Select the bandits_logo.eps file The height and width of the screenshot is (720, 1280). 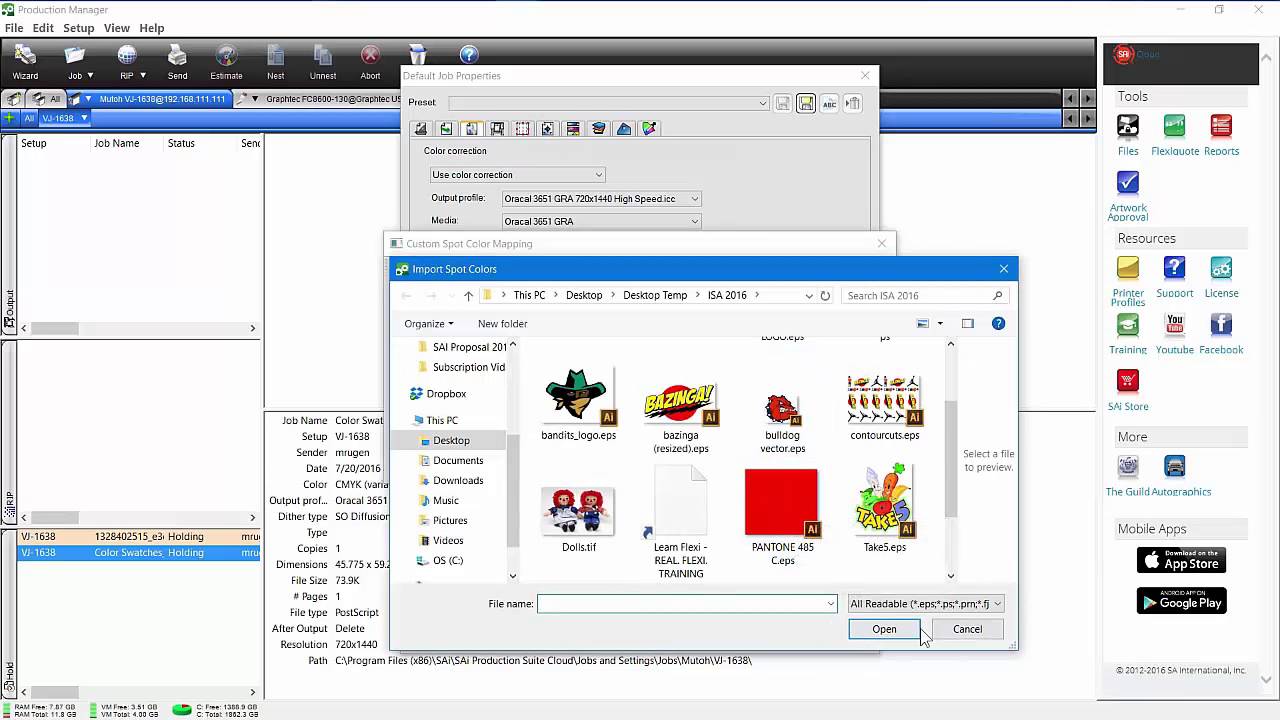[578, 405]
